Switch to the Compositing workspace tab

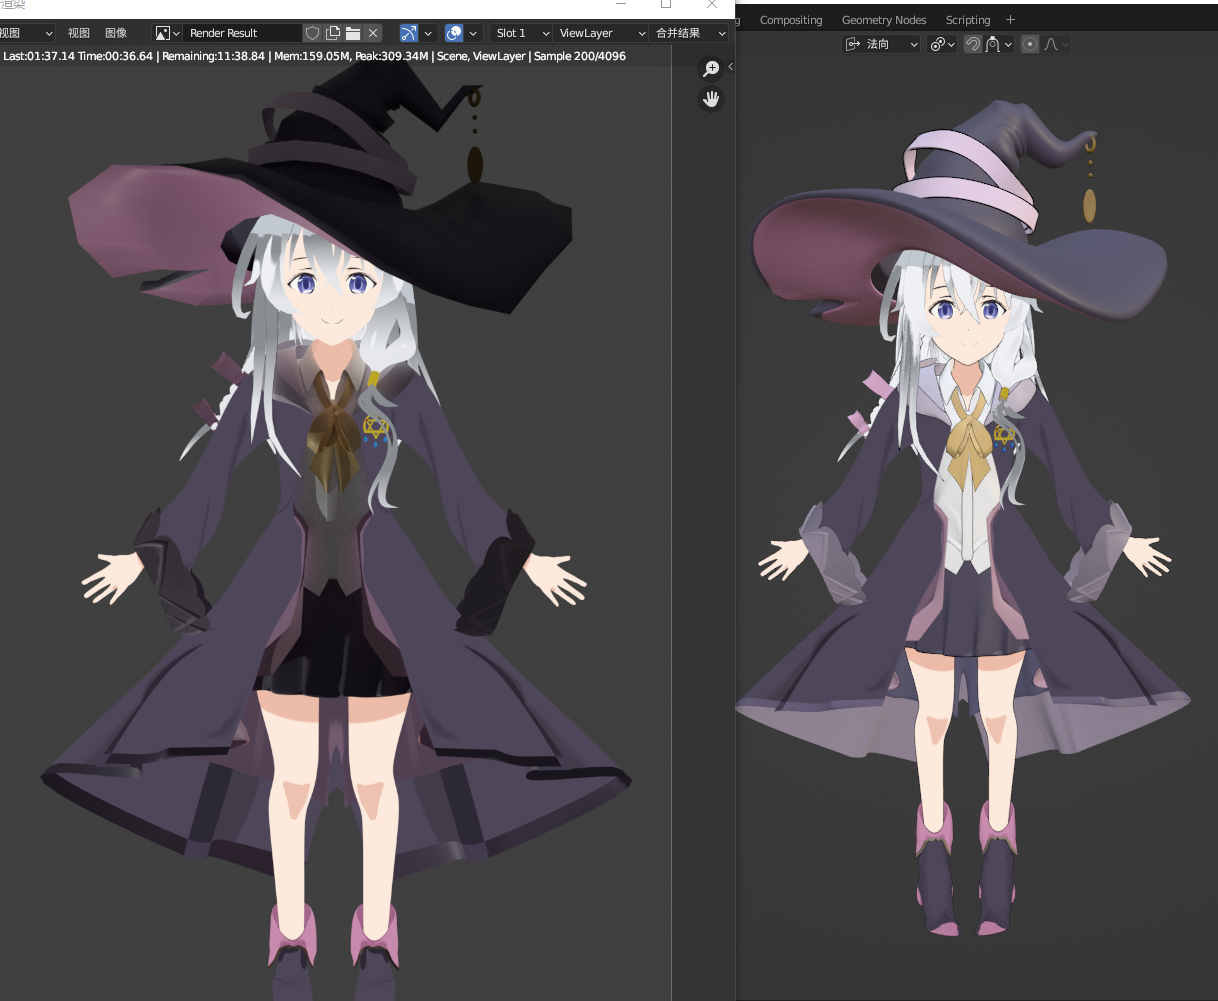point(791,20)
